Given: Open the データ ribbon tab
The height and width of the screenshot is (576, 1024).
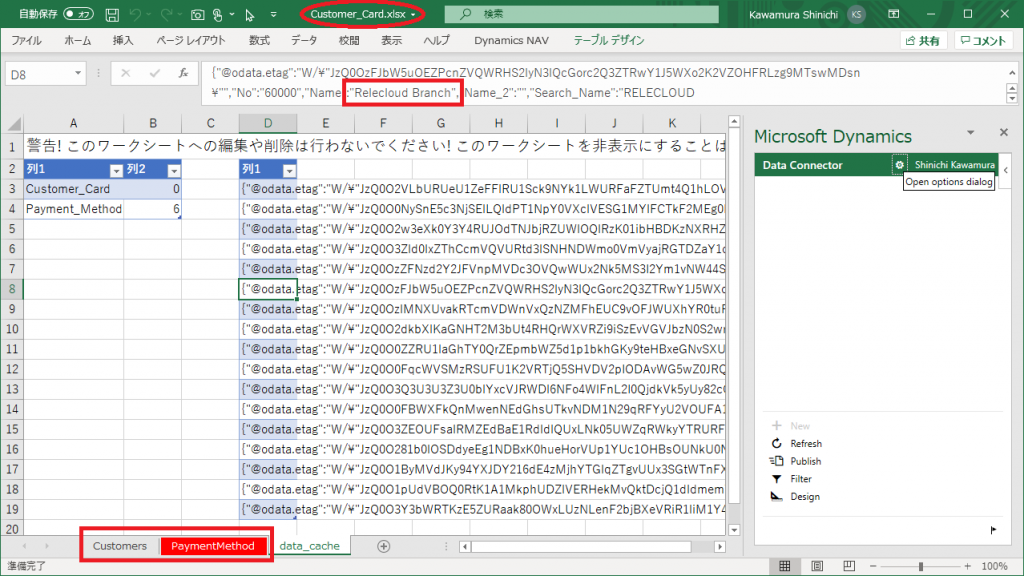Looking at the screenshot, I should [304, 40].
